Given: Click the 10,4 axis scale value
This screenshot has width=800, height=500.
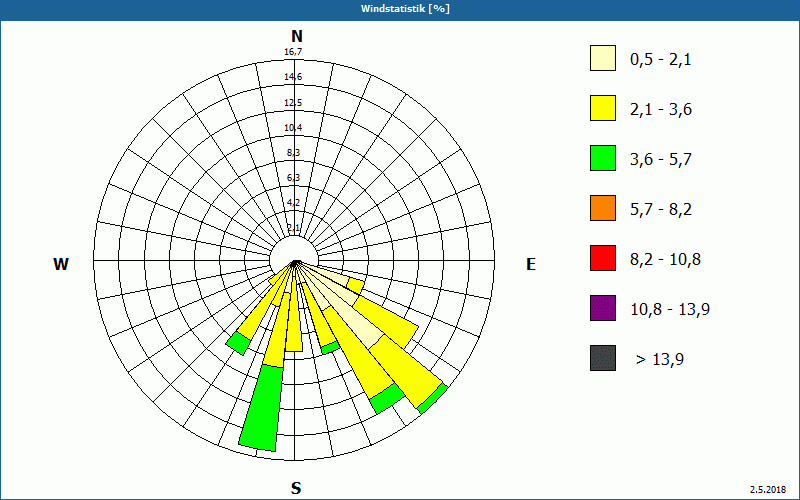Looking at the screenshot, I should pos(293,128).
